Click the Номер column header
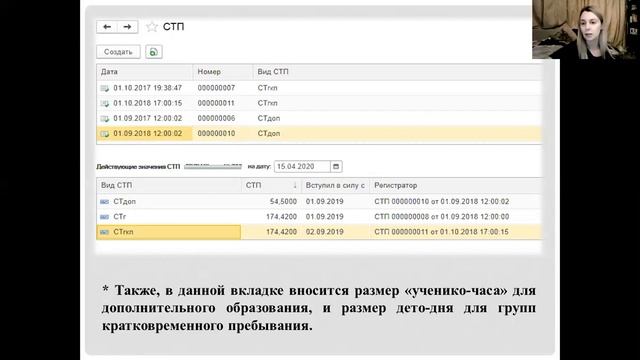 coord(223,72)
